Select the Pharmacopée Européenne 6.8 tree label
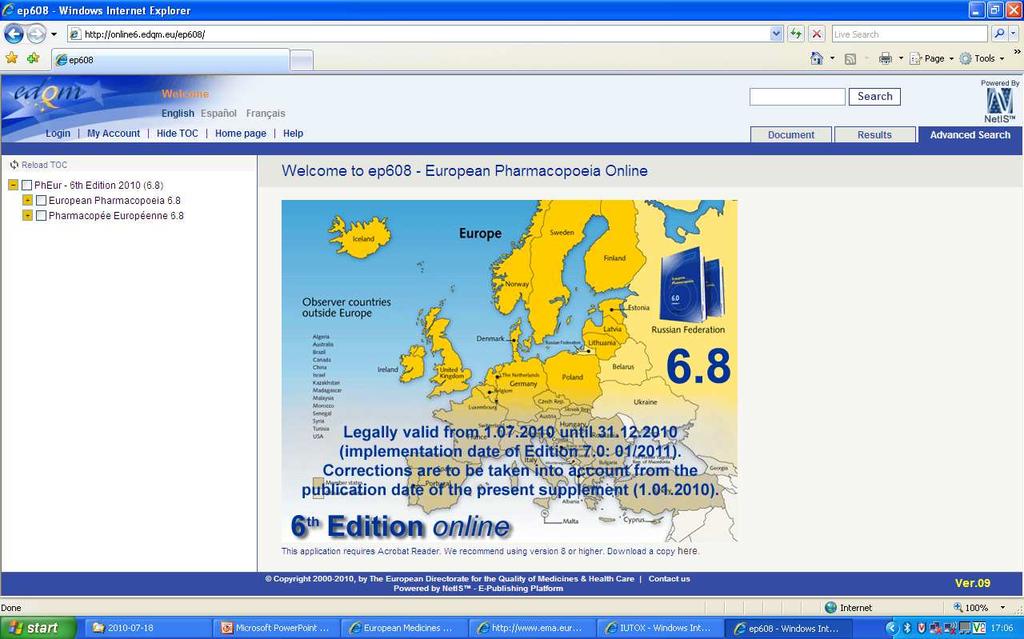 (x=116, y=216)
